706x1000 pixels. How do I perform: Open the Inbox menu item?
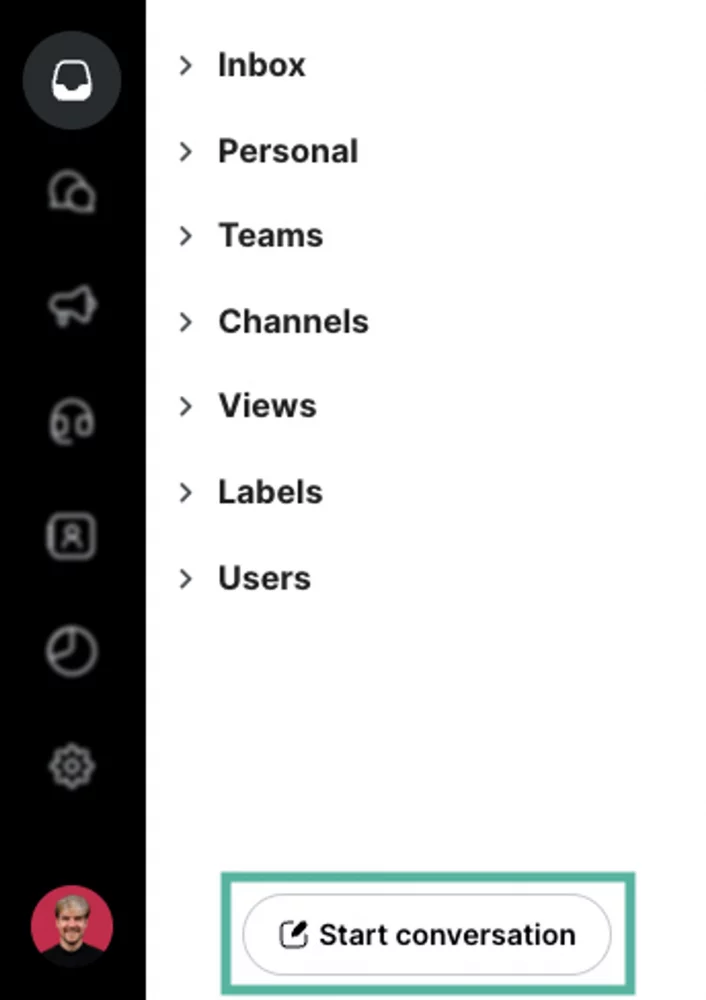[x=261, y=65]
